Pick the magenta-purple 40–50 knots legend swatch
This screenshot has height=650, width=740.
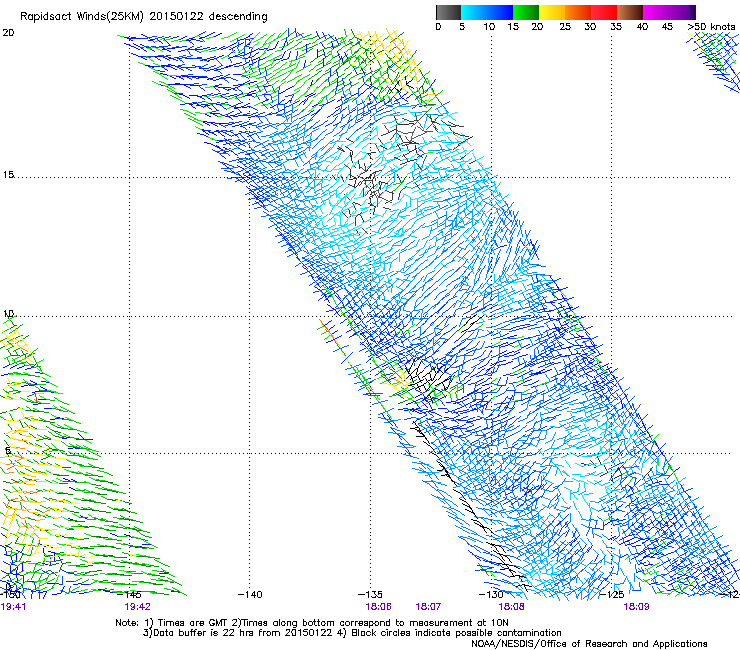(x=669, y=12)
